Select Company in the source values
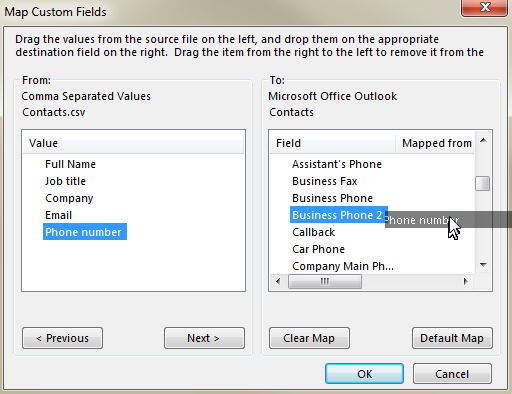This screenshot has width=512, height=394. coord(69,198)
